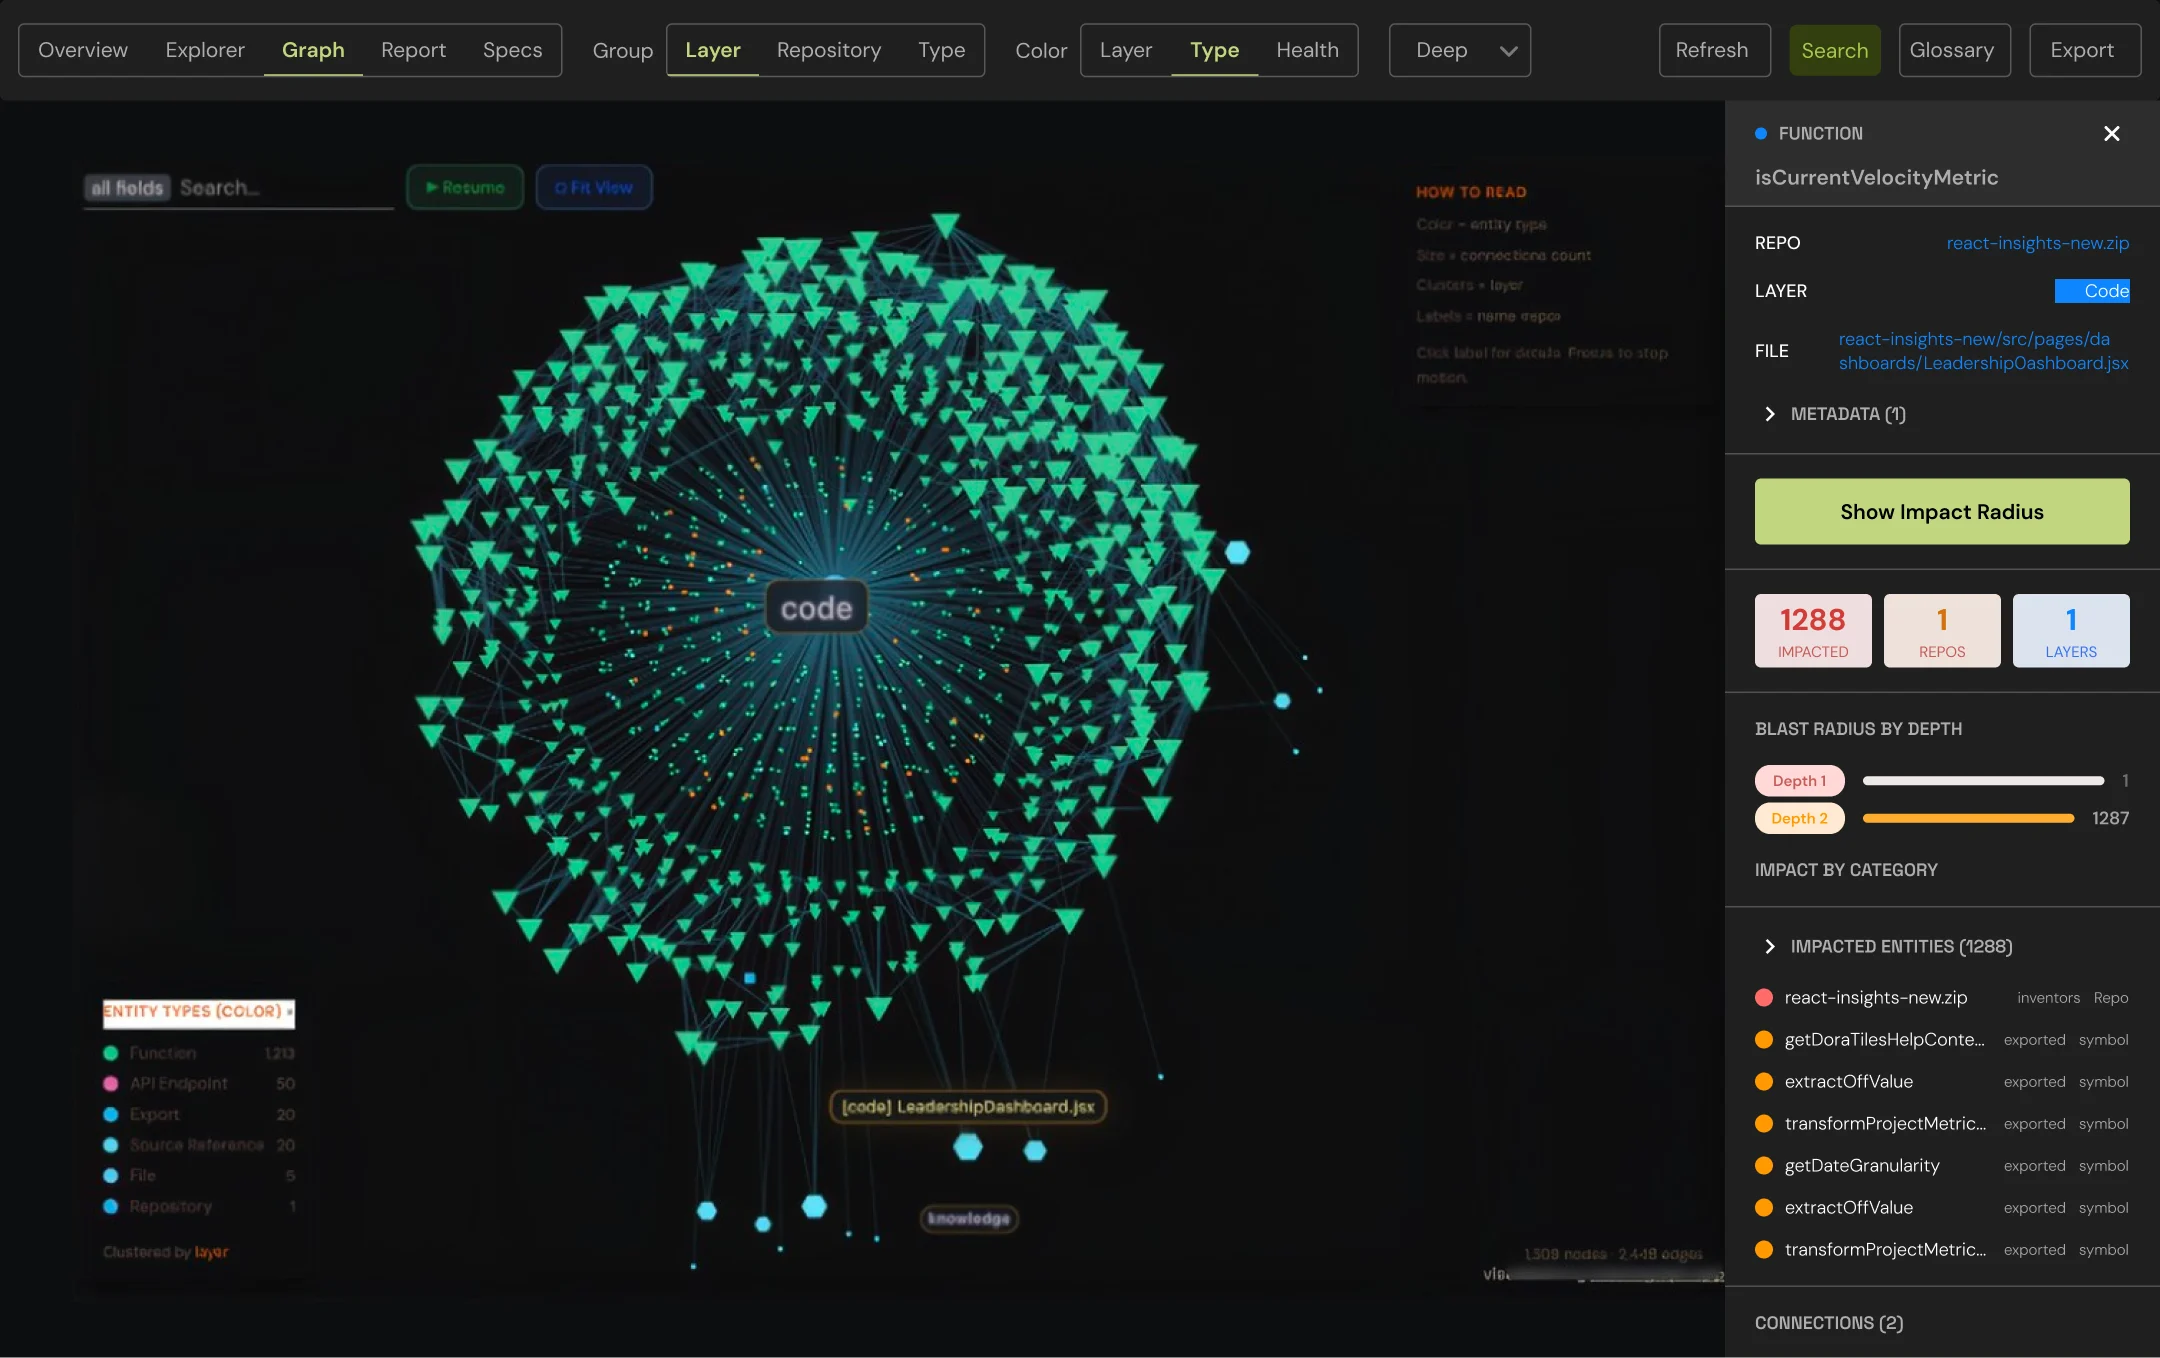Close the function details panel

pyautogui.click(x=2111, y=134)
